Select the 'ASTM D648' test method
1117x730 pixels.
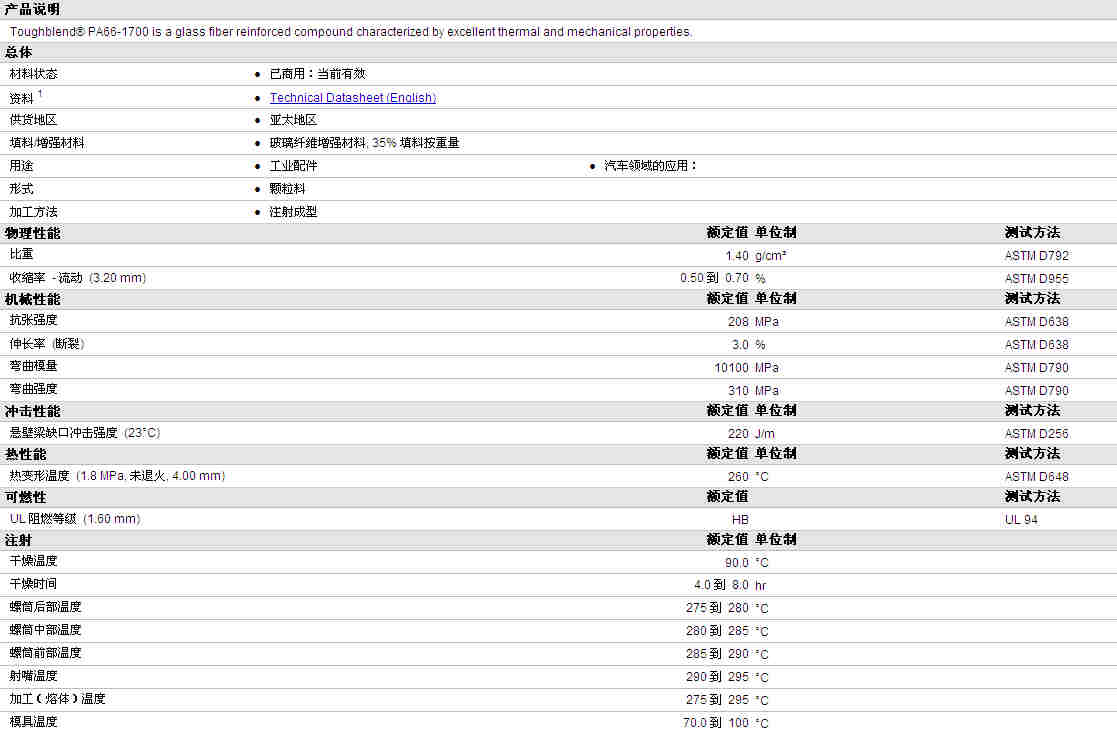[x=1037, y=476]
